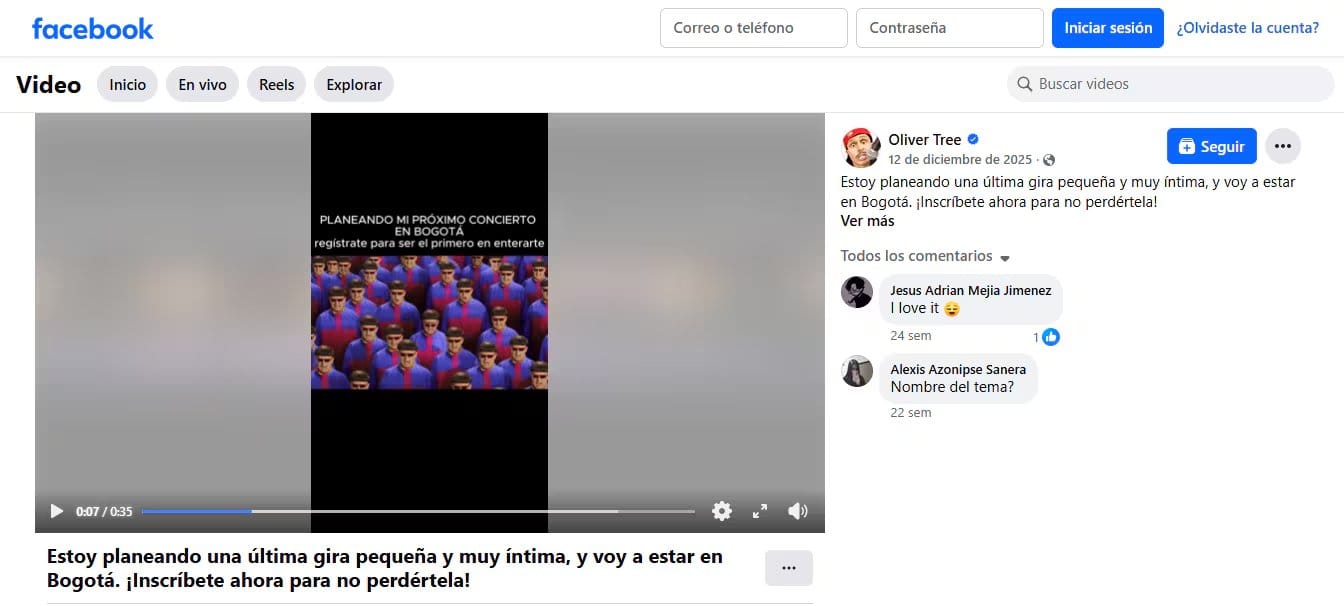Click the 12 de diciembre de 2025 date
This screenshot has height=606, width=1344.
pos(959,160)
